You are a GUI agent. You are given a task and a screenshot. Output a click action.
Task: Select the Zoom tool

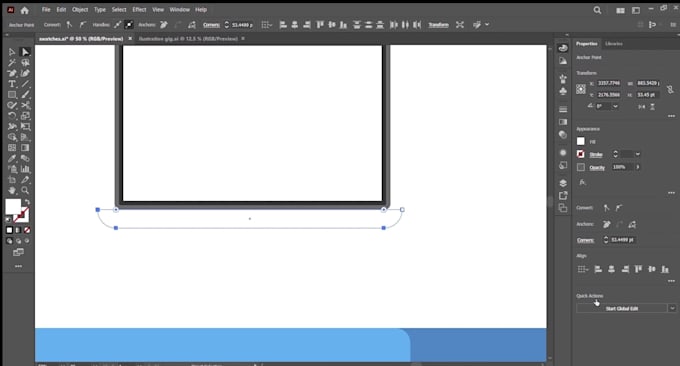coord(25,190)
